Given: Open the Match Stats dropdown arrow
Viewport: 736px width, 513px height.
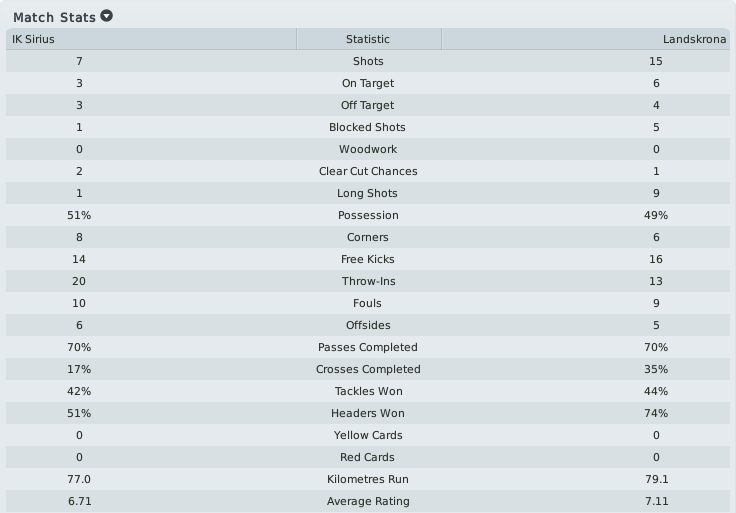Looking at the screenshot, I should 107,16.
